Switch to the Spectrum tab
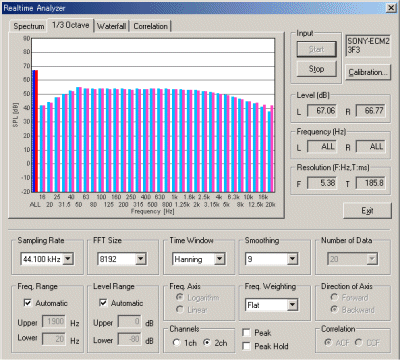The height and width of the screenshot is (360, 400). (29, 26)
